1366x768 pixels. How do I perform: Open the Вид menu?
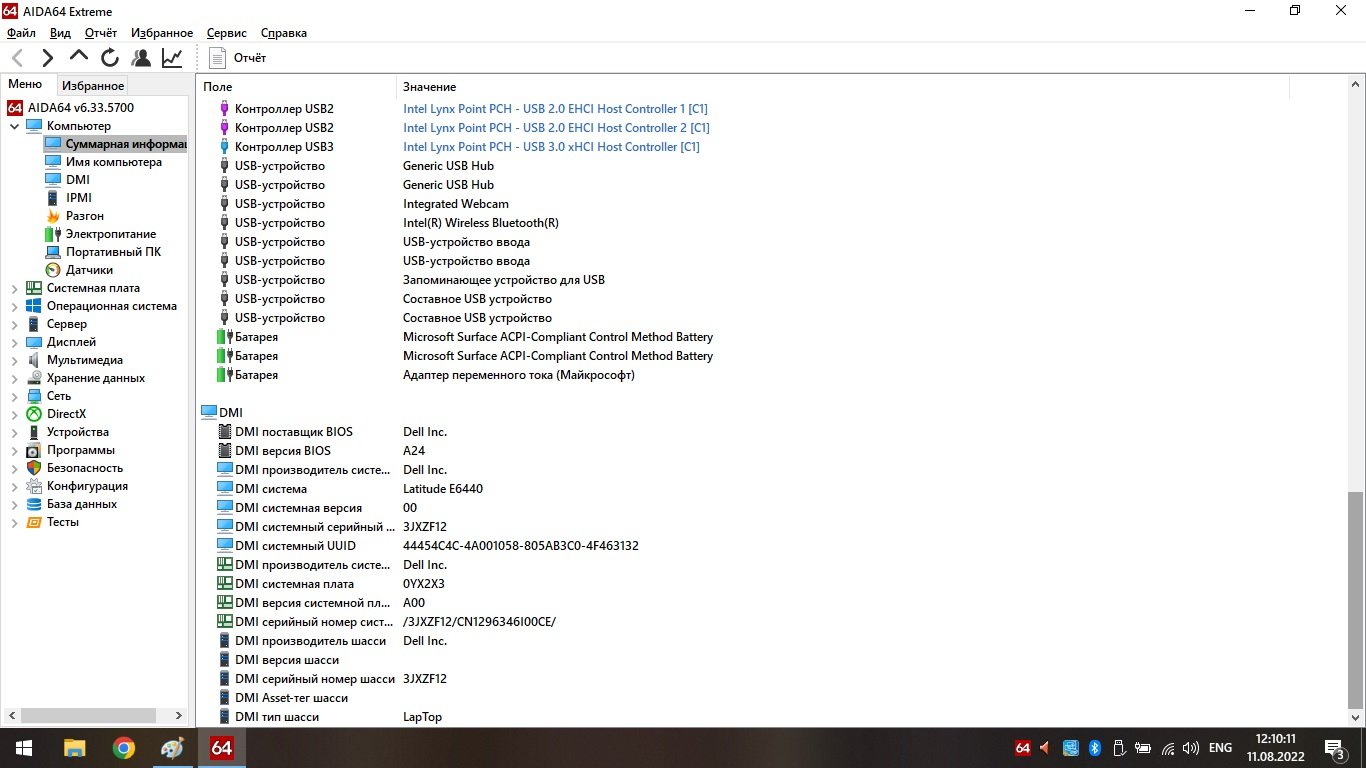(60, 33)
